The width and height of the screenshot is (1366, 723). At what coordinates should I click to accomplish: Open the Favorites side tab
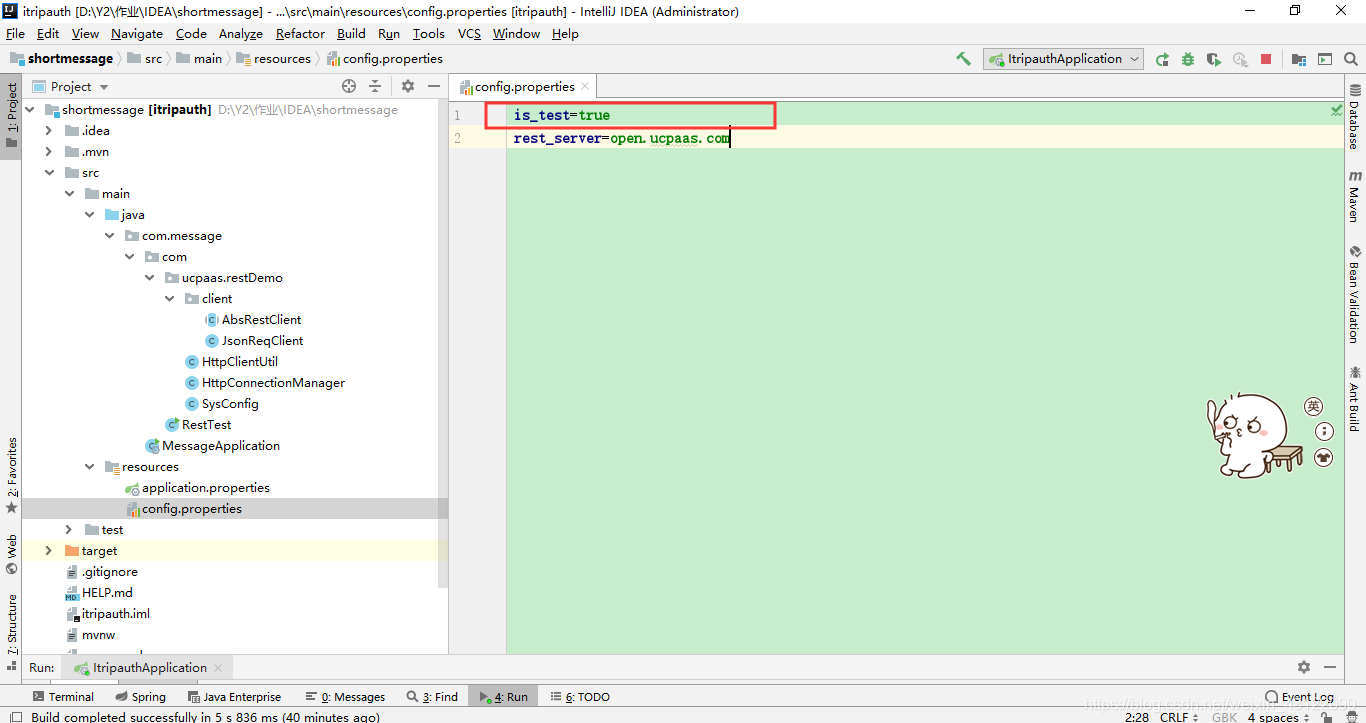(x=11, y=475)
